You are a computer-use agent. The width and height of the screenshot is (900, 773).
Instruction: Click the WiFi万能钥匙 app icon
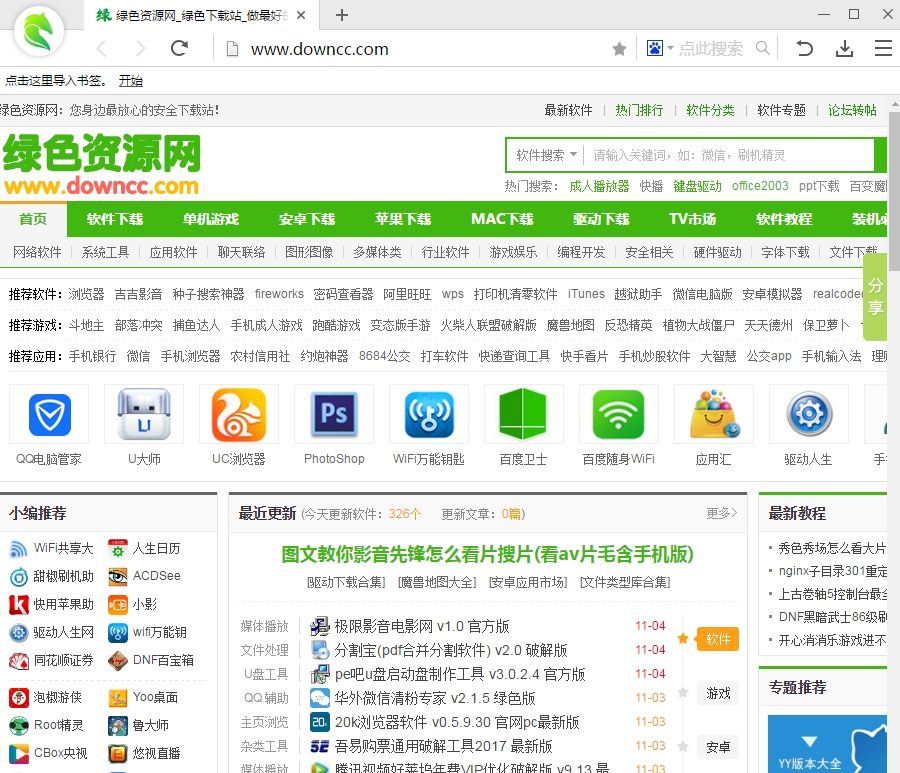428,415
